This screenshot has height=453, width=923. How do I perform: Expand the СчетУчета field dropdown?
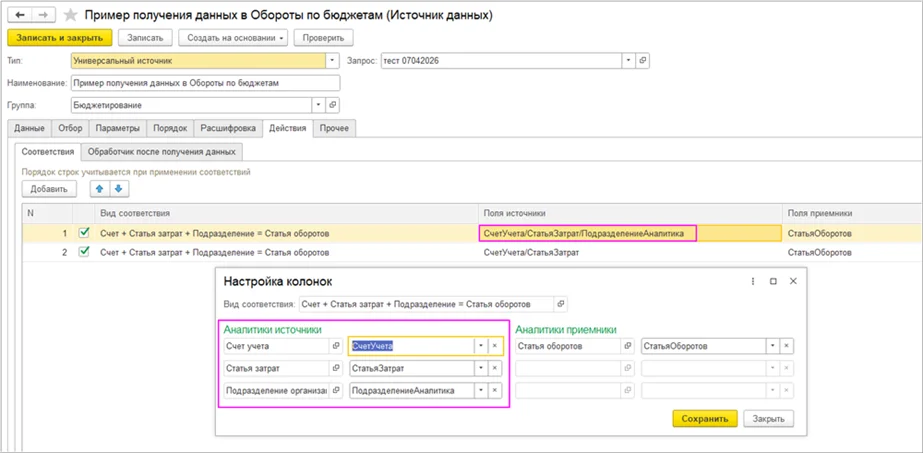[481, 347]
